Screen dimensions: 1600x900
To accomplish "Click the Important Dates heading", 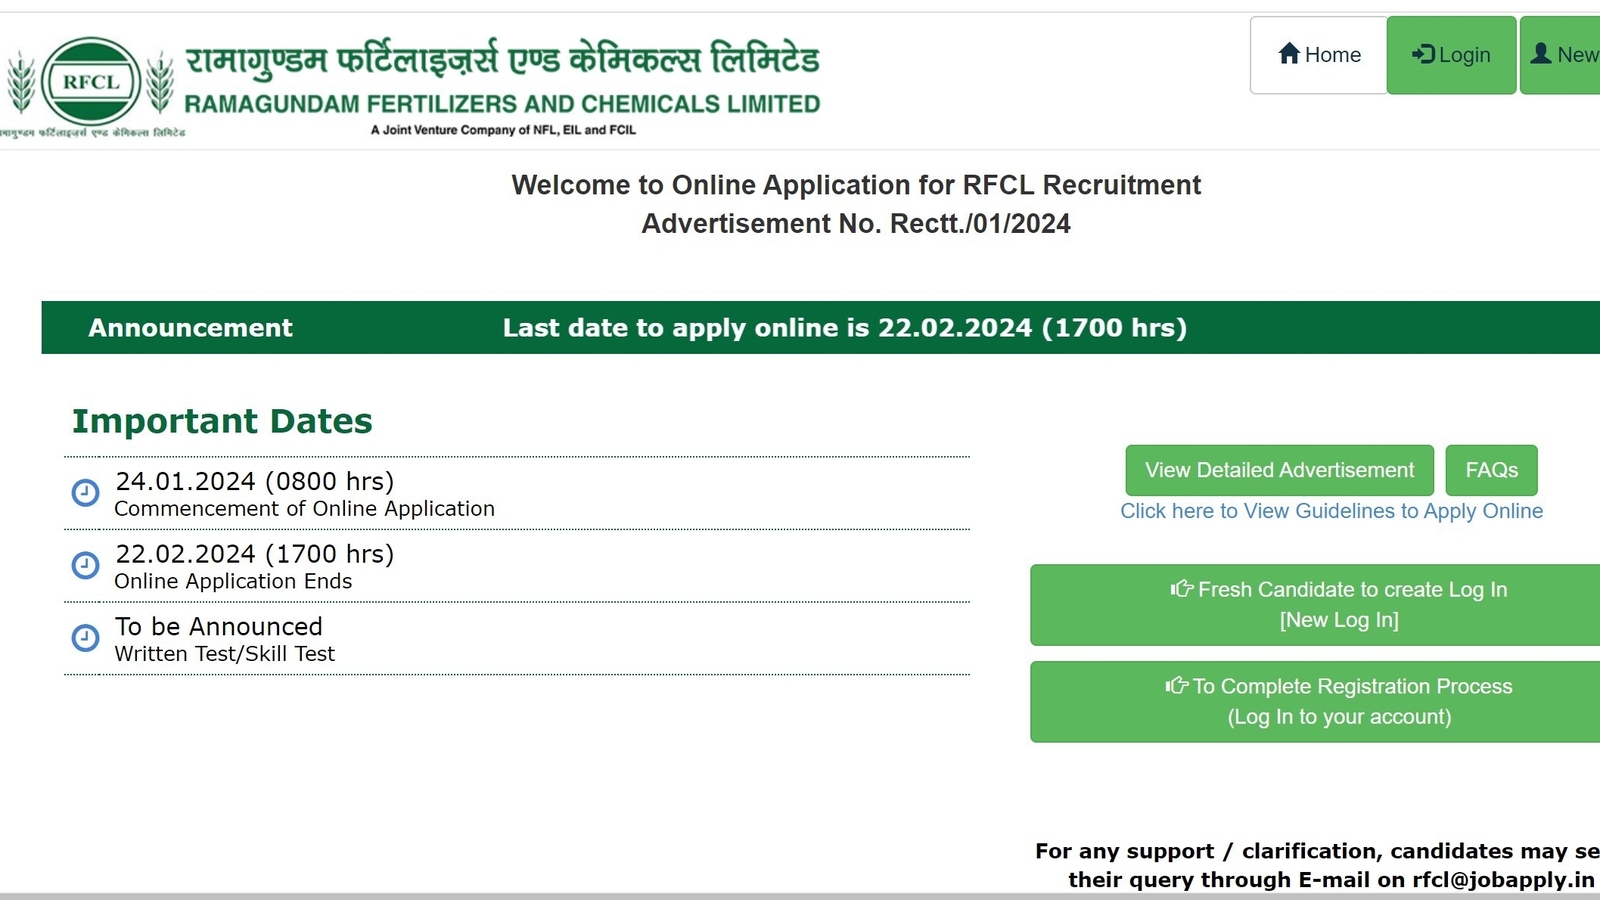I will [222, 421].
